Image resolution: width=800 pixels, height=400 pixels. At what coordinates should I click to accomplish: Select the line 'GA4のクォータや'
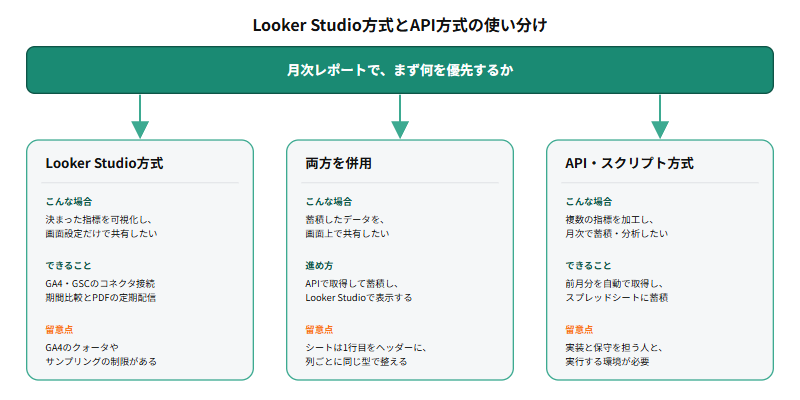click(82, 347)
